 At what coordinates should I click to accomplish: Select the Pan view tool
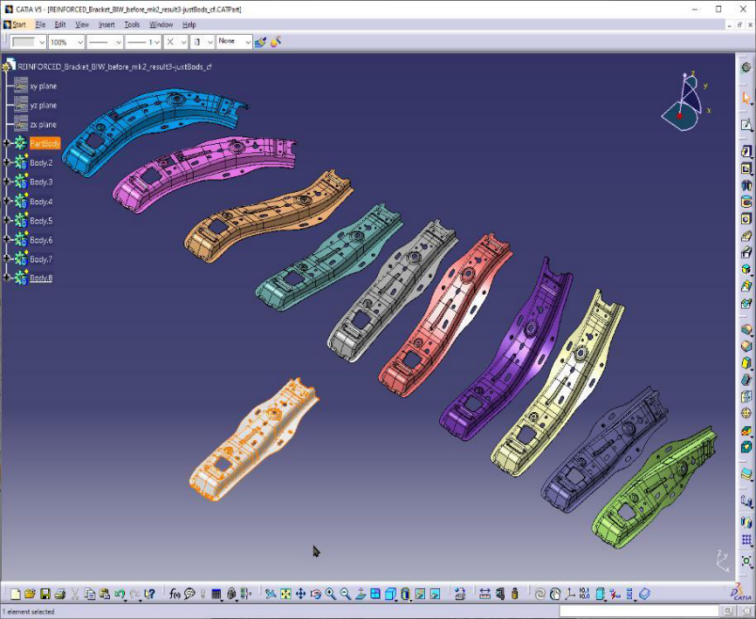pos(300,594)
